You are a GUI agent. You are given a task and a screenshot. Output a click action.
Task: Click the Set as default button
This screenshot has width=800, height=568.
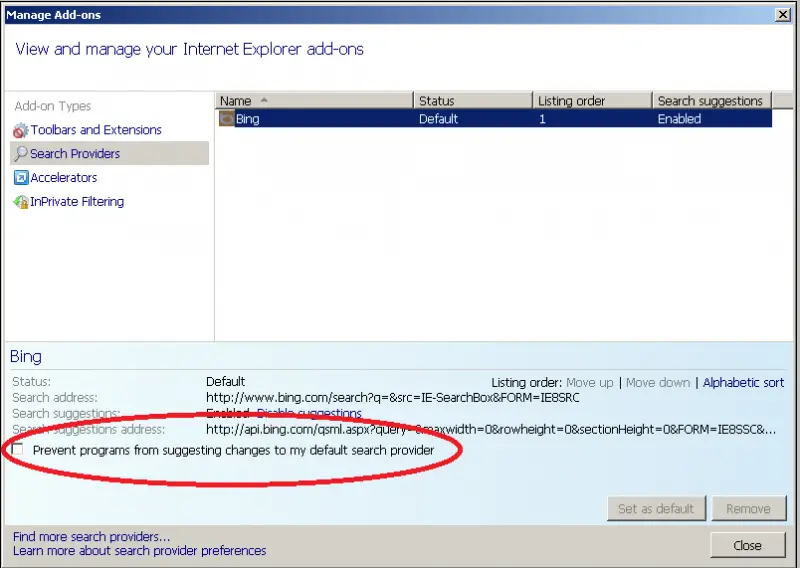[656, 508]
